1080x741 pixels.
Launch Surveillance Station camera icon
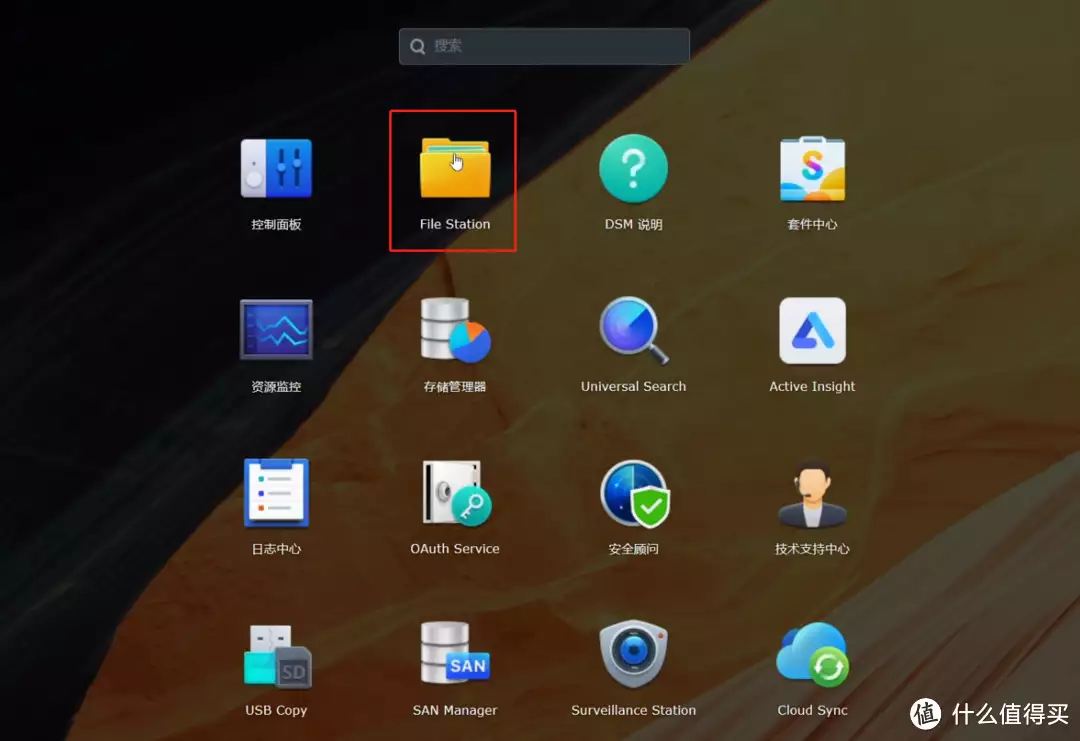coord(634,654)
